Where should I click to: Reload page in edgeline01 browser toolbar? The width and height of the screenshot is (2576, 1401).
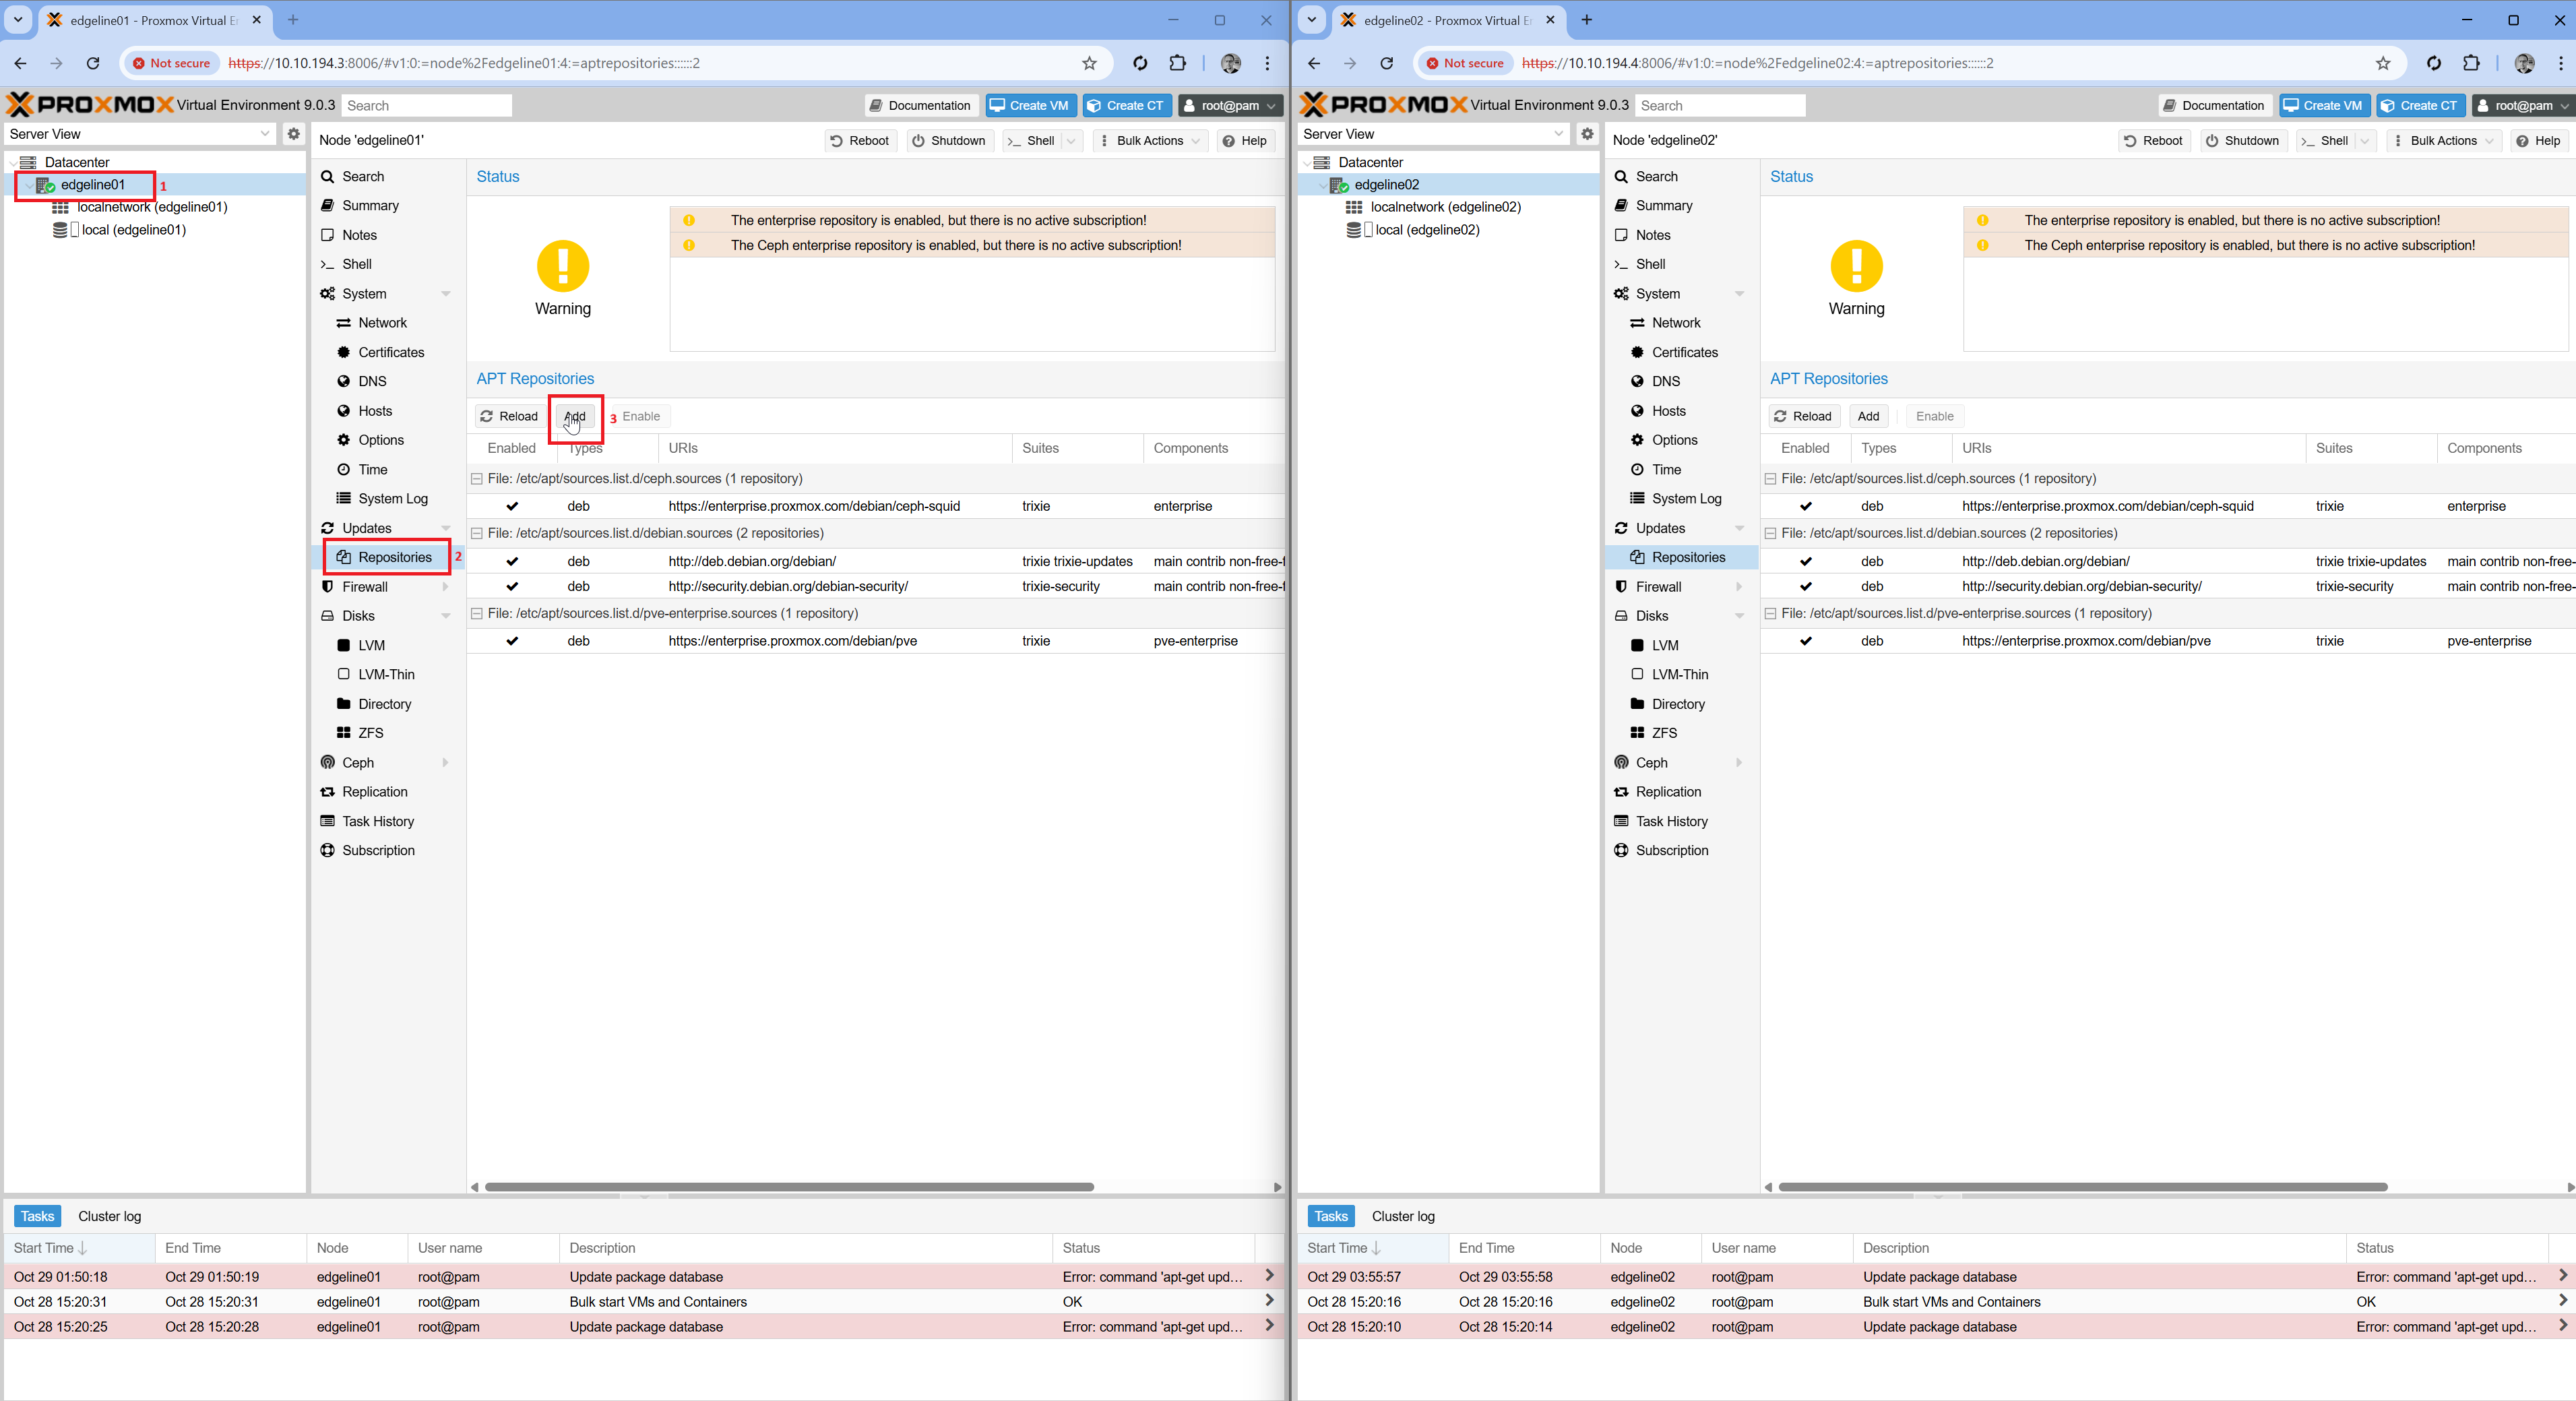(93, 63)
